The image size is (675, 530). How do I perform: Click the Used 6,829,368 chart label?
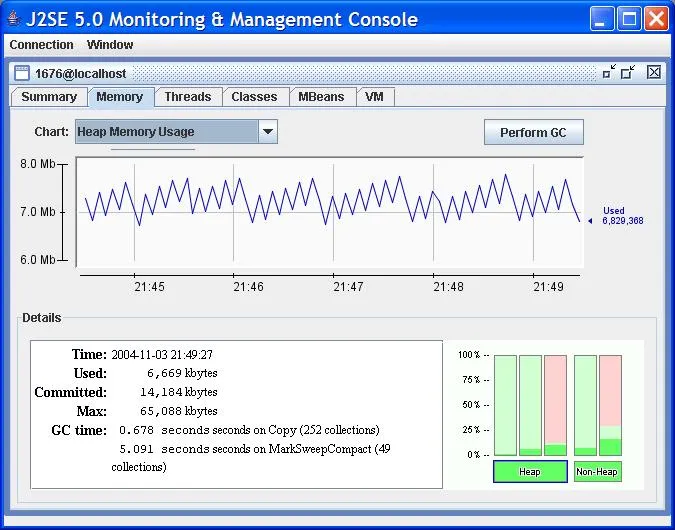(x=622, y=216)
